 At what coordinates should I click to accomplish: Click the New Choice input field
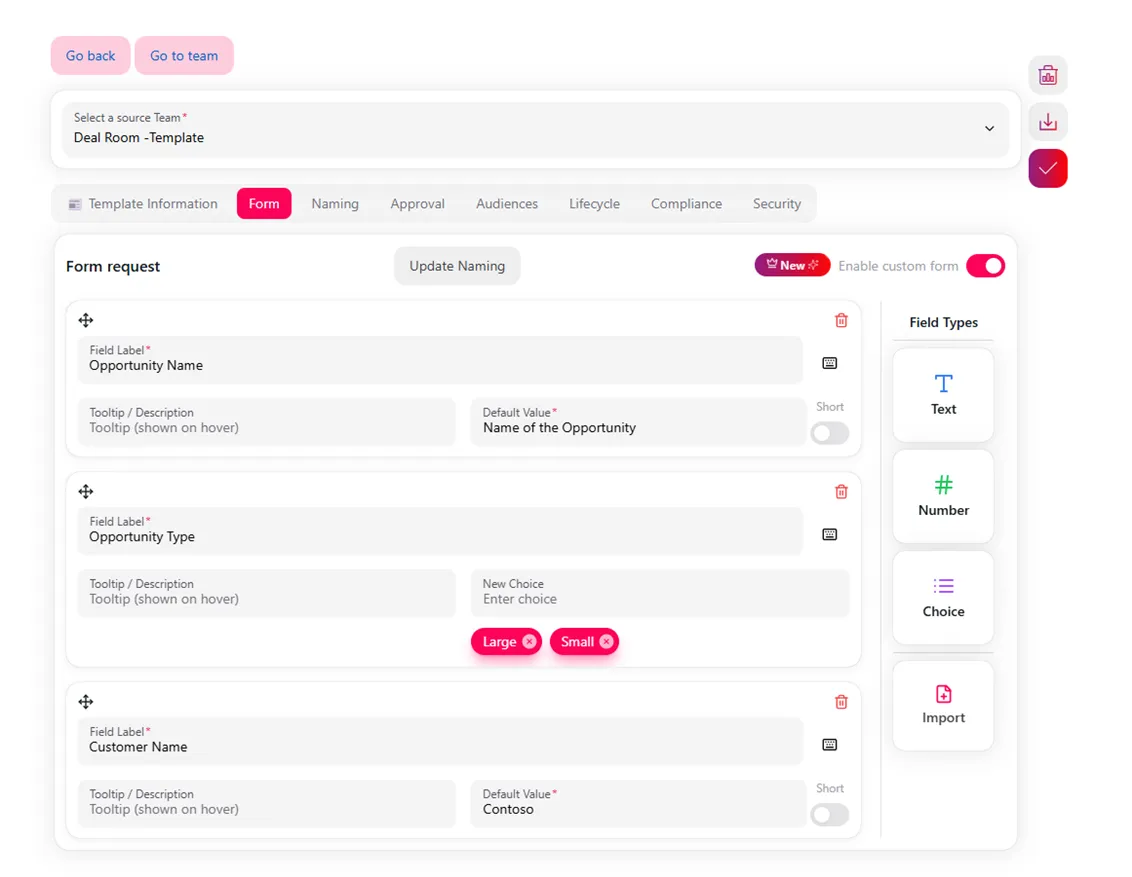660,593
